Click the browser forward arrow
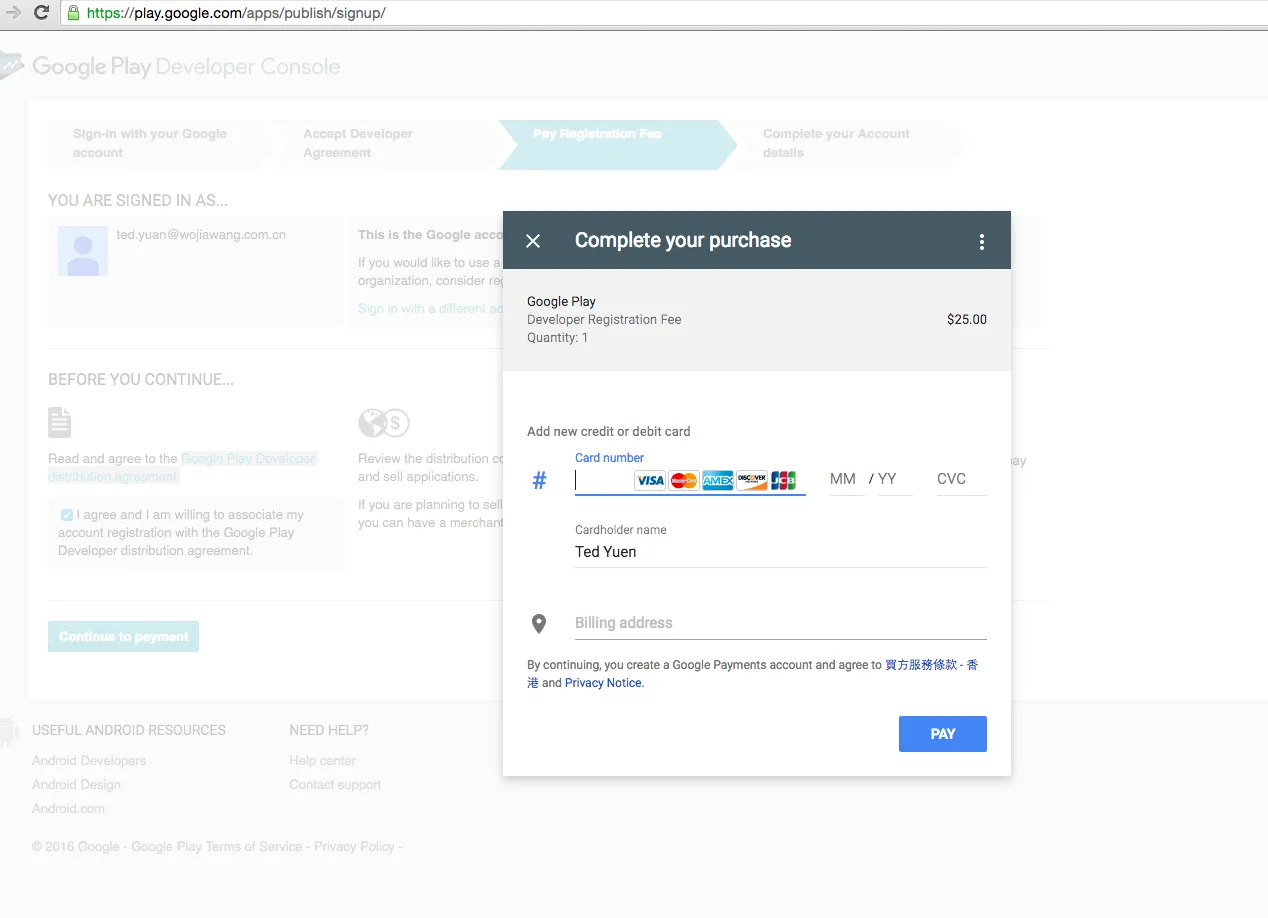 coord(12,13)
